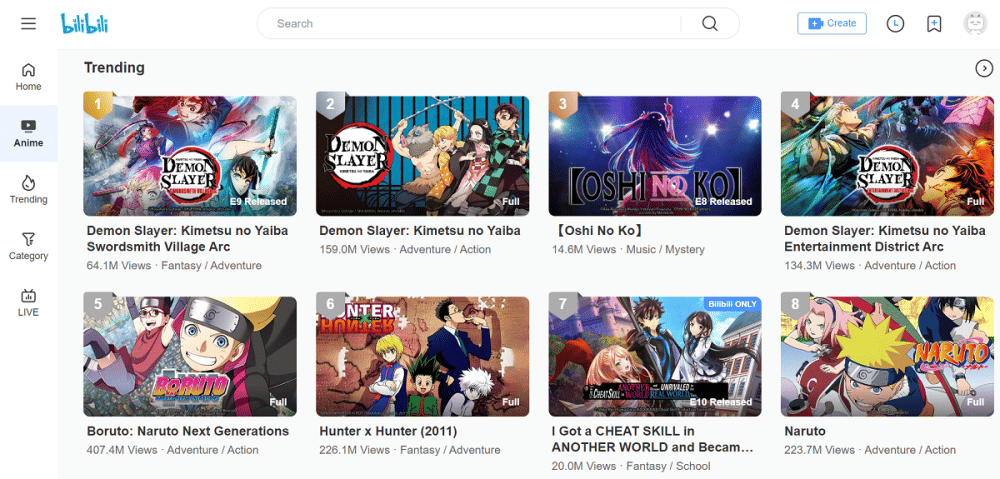Open the profile avatar
1000x479 pixels.
pyautogui.click(x=975, y=24)
